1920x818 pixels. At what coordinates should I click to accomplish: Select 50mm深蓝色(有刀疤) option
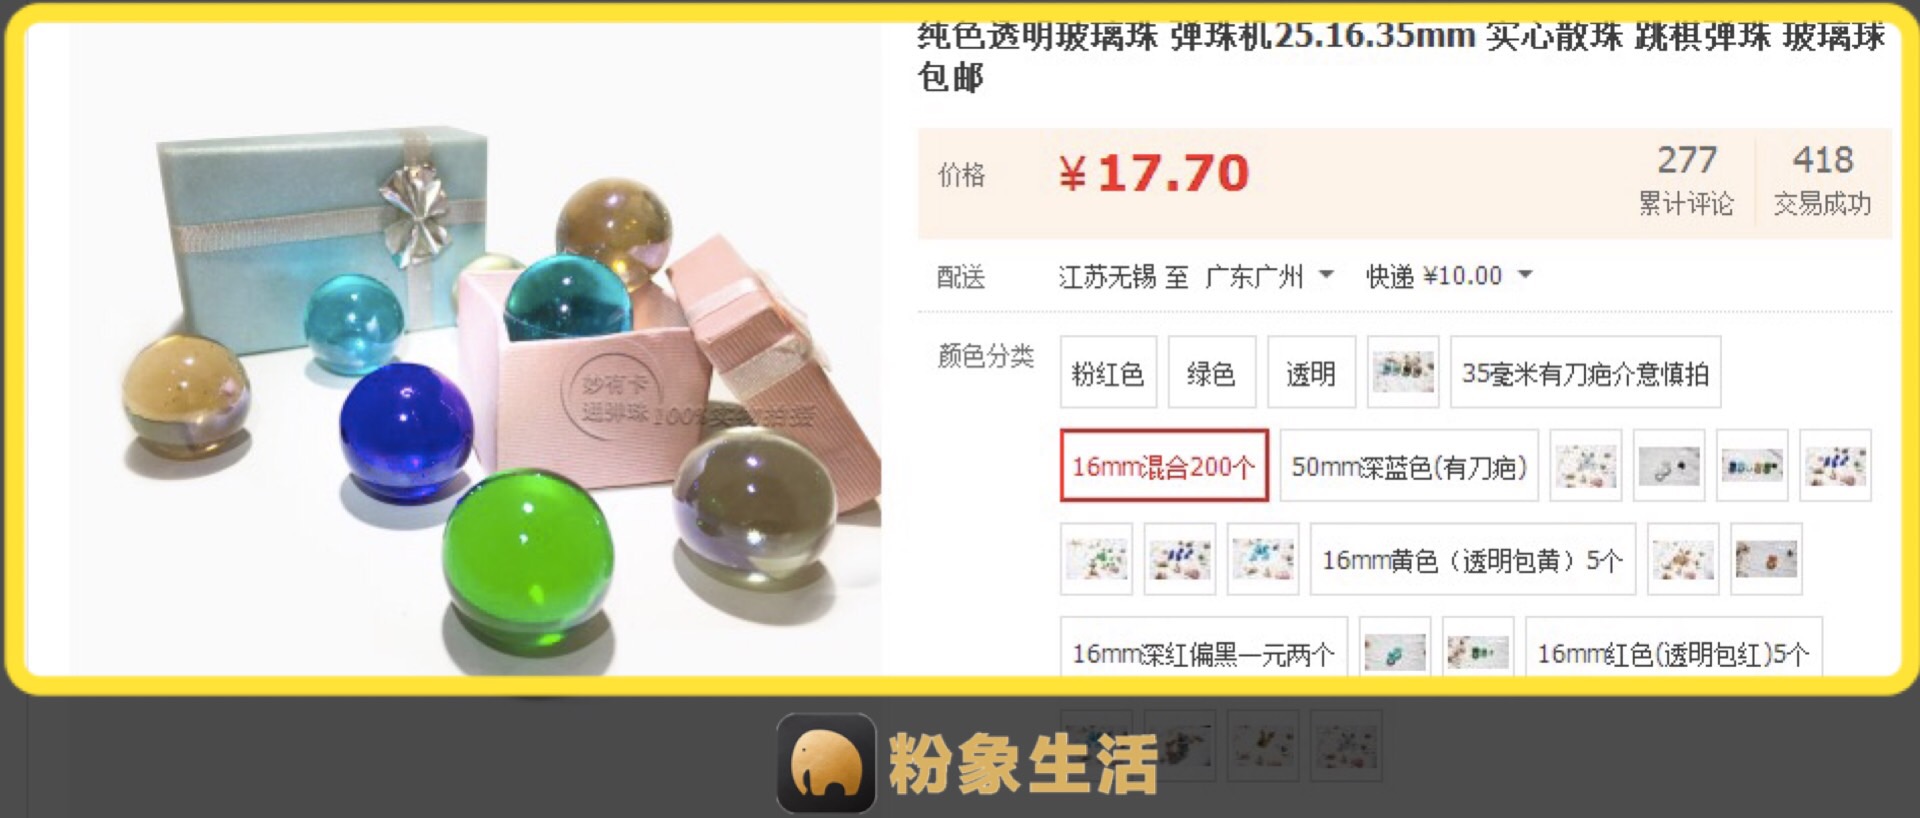click(1409, 466)
